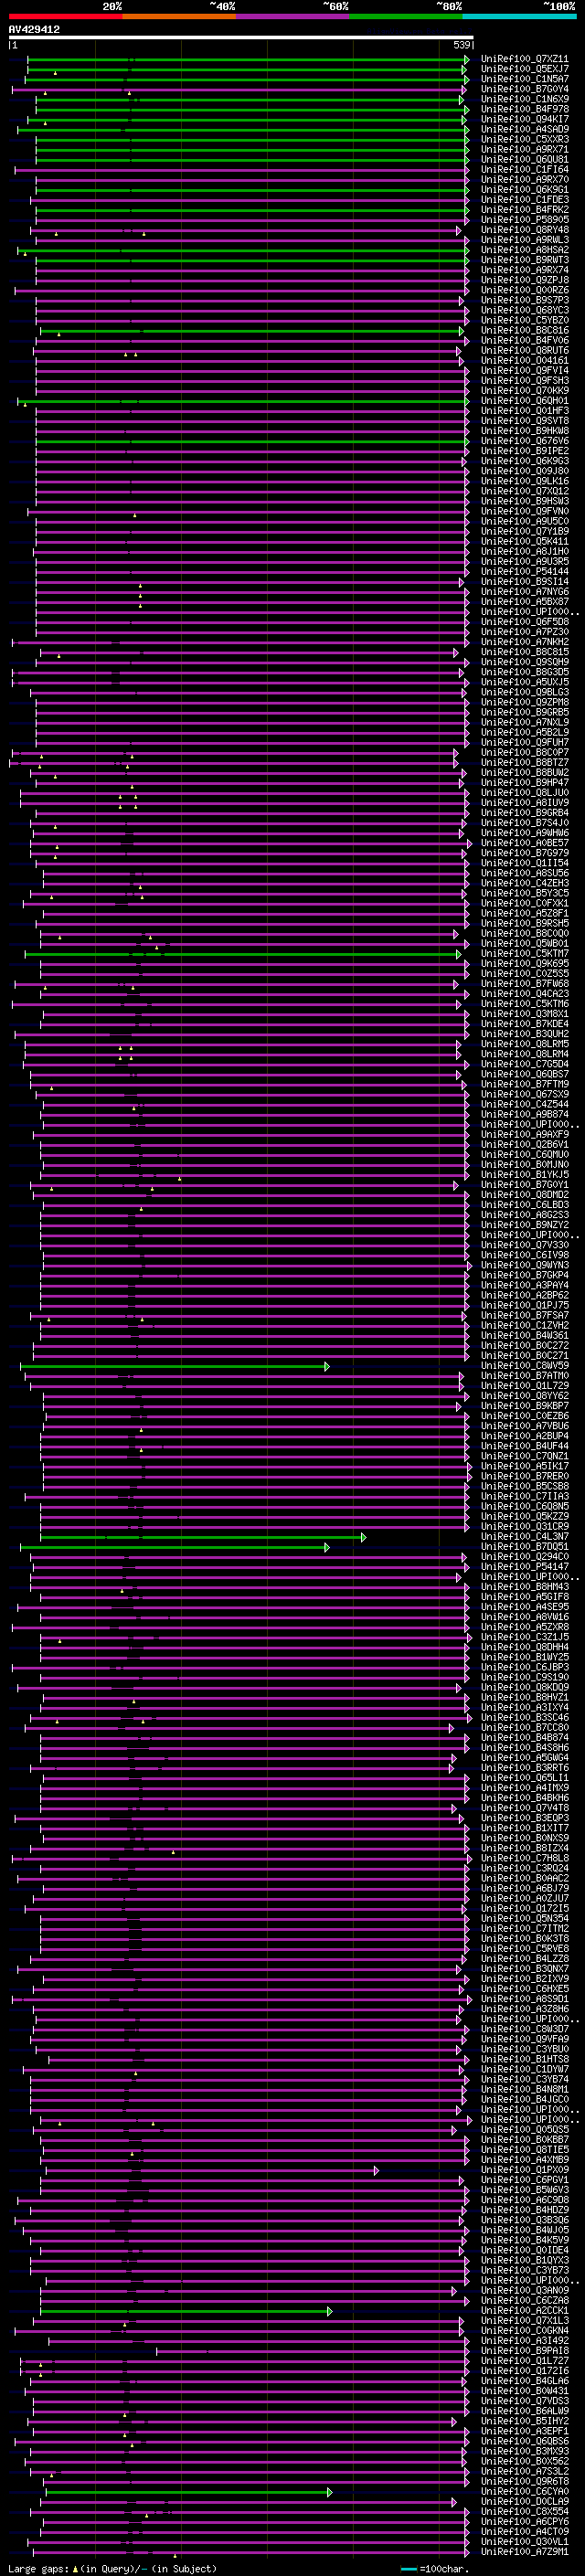Click the short green alignment bar for C8WV59

click(x=175, y=1366)
